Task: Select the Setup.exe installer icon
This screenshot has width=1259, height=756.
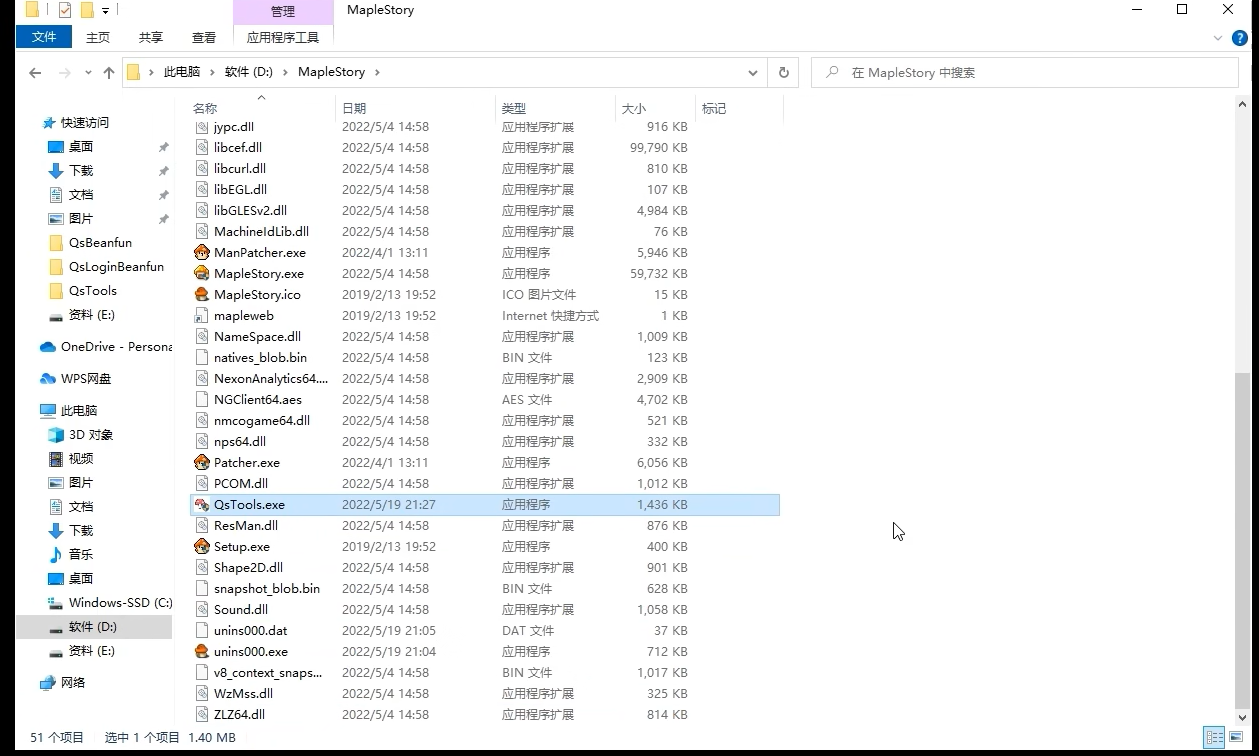Action: (x=202, y=547)
